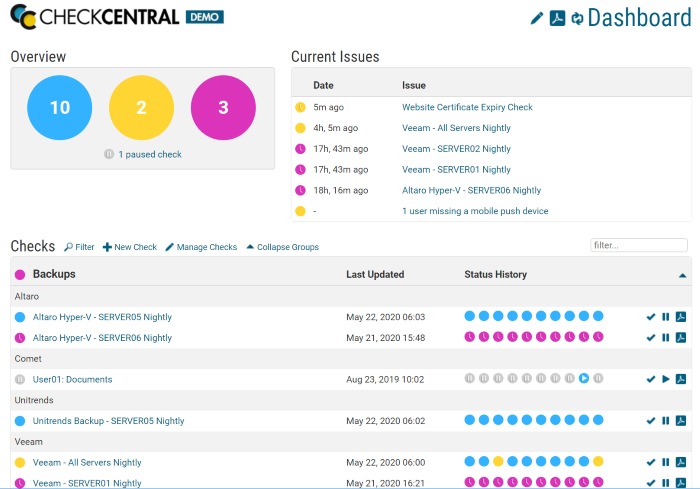Click the Backups group header label

(54, 274)
